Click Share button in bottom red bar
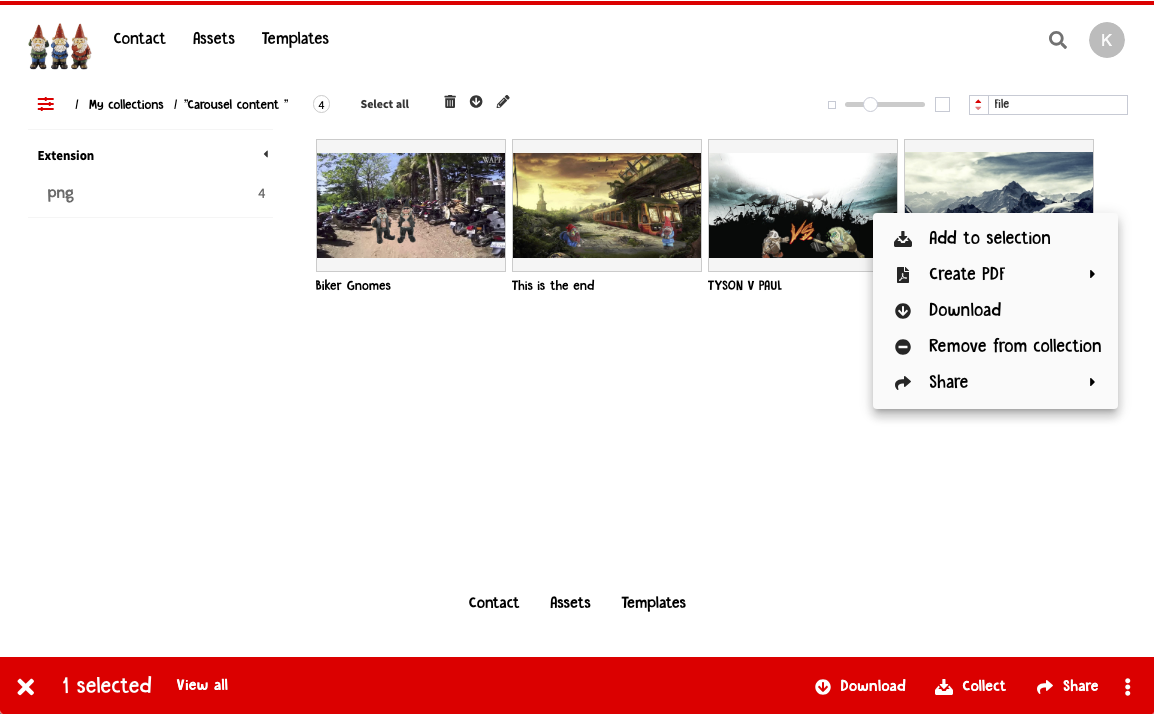1154x714 pixels. tap(1067, 686)
